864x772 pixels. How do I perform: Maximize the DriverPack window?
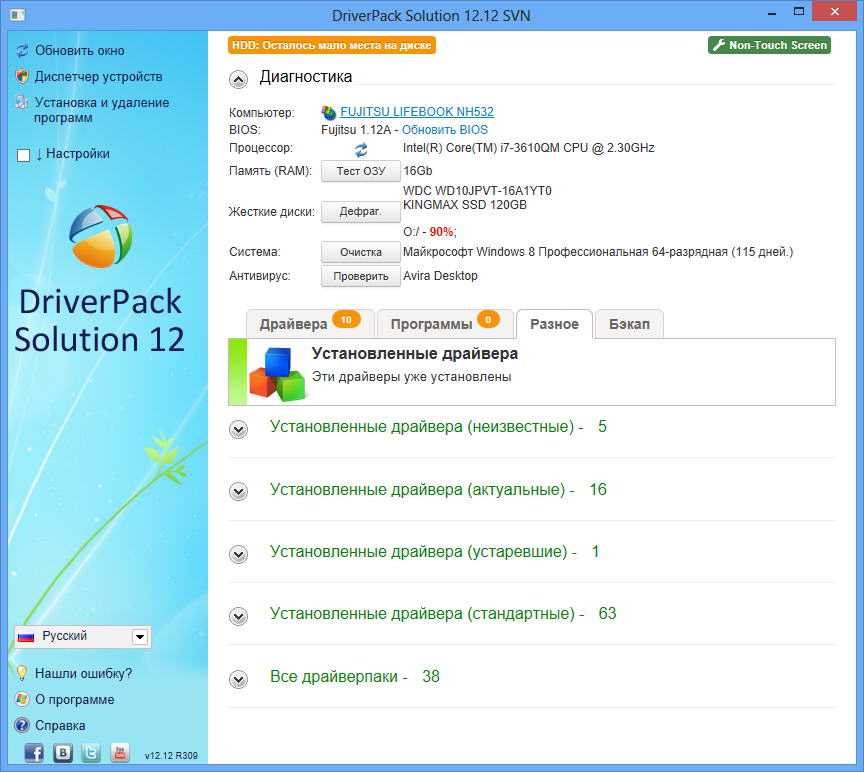coord(799,12)
